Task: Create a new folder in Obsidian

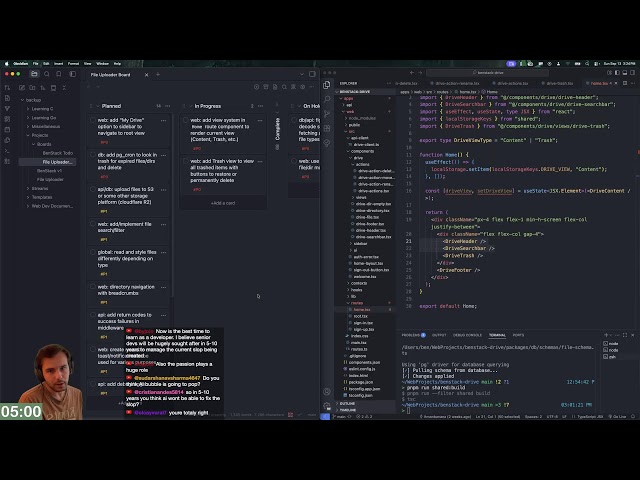Action: pyautogui.click(x=32, y=88)
